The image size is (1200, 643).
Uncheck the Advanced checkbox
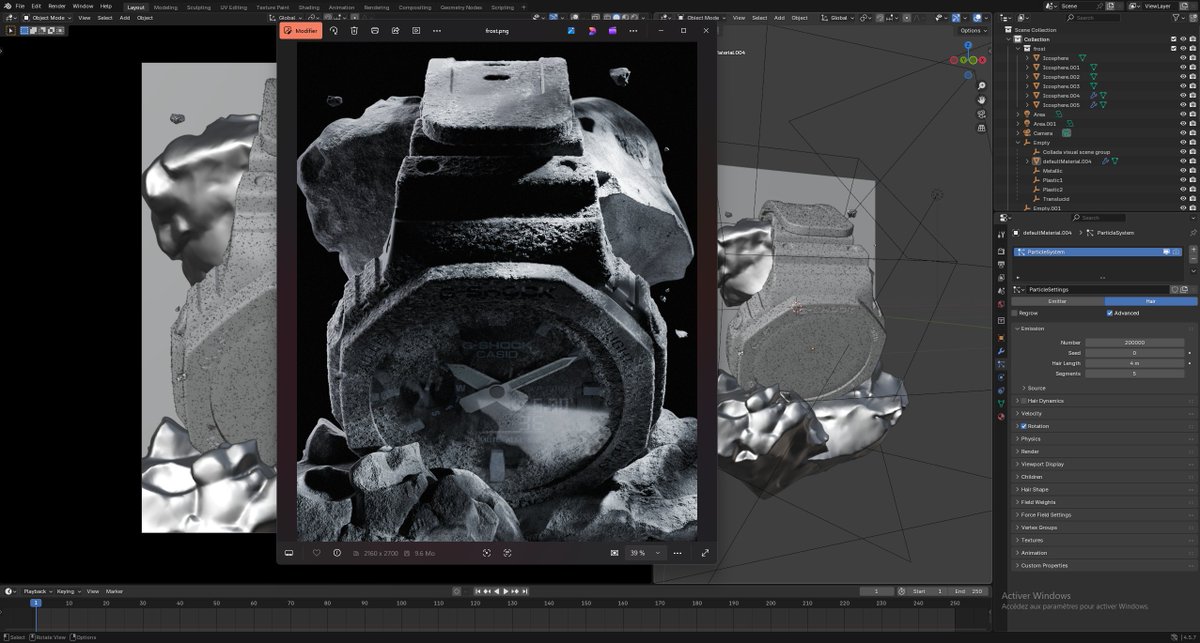pos(1110,313)
